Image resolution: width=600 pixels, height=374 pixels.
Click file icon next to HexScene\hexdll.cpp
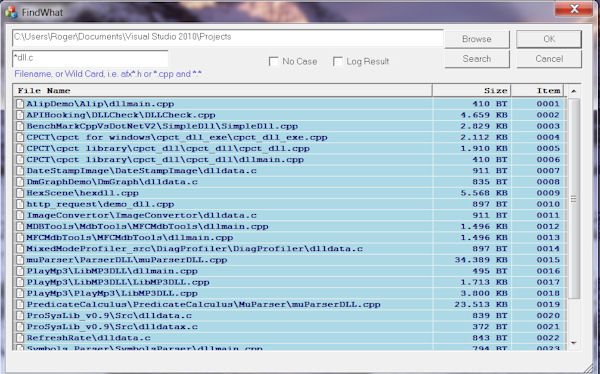pyautogui.click(x=20, y=193)
